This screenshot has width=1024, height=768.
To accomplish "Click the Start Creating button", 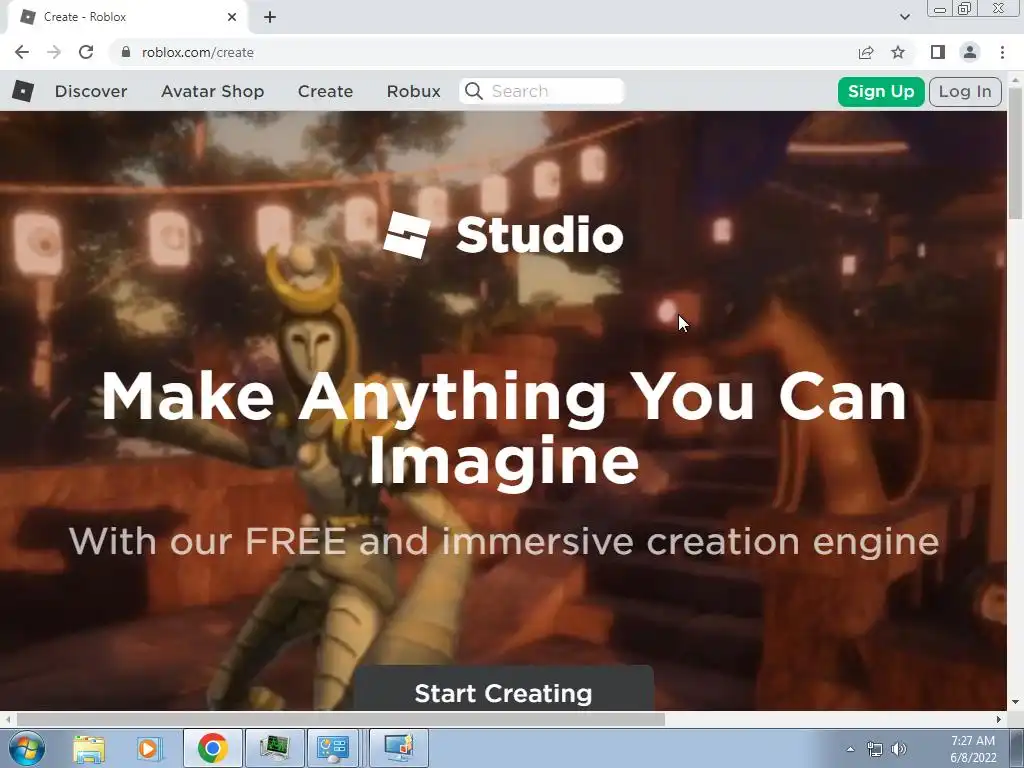I will [504, 691].
